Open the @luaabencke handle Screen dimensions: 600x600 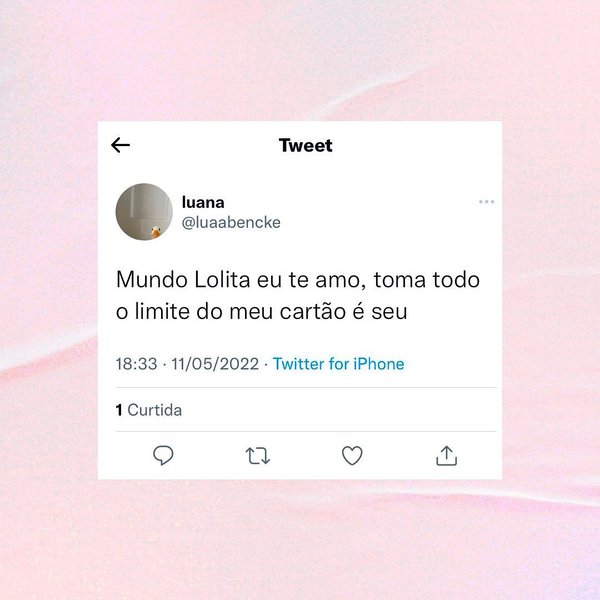(x=231, y=222)
